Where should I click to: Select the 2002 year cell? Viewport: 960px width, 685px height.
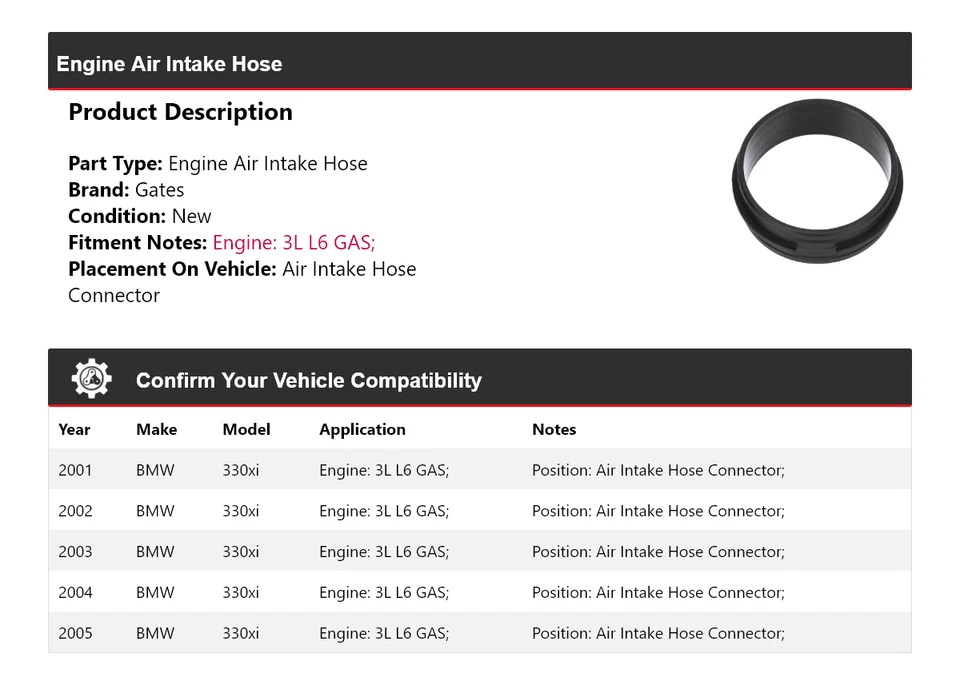coord(75,511)
